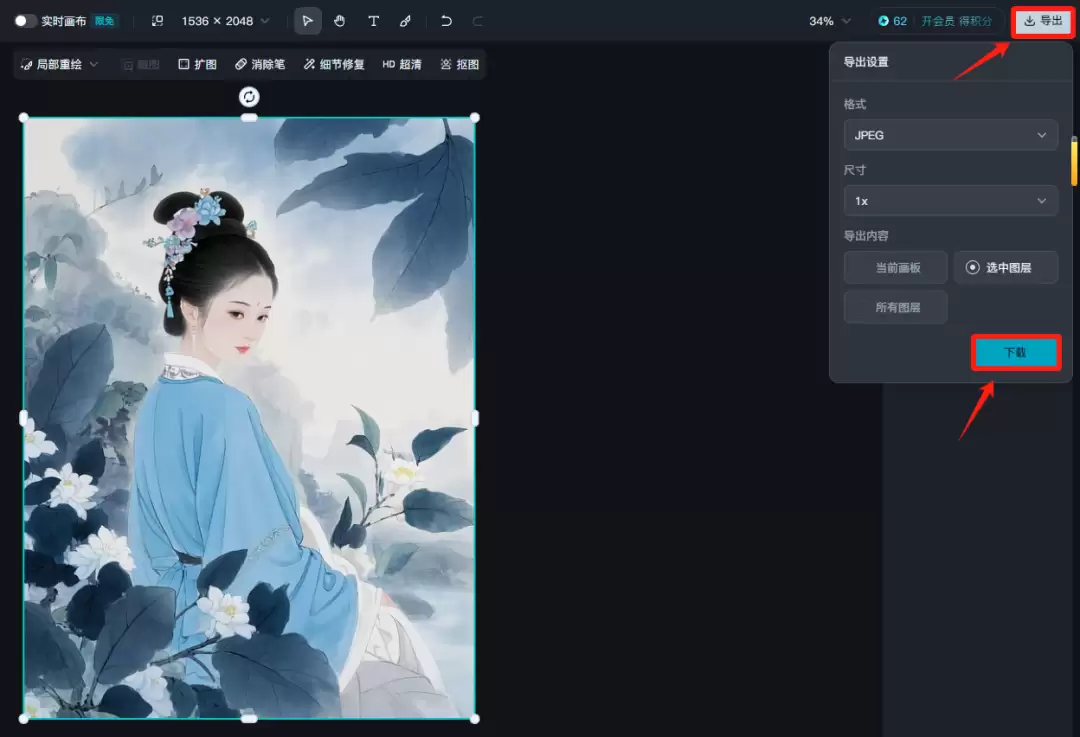Viewport: 1080px width, 737px height.
Task: Open the canvas resize icon beside 1536 × 2048
Action: pos(157,20)
